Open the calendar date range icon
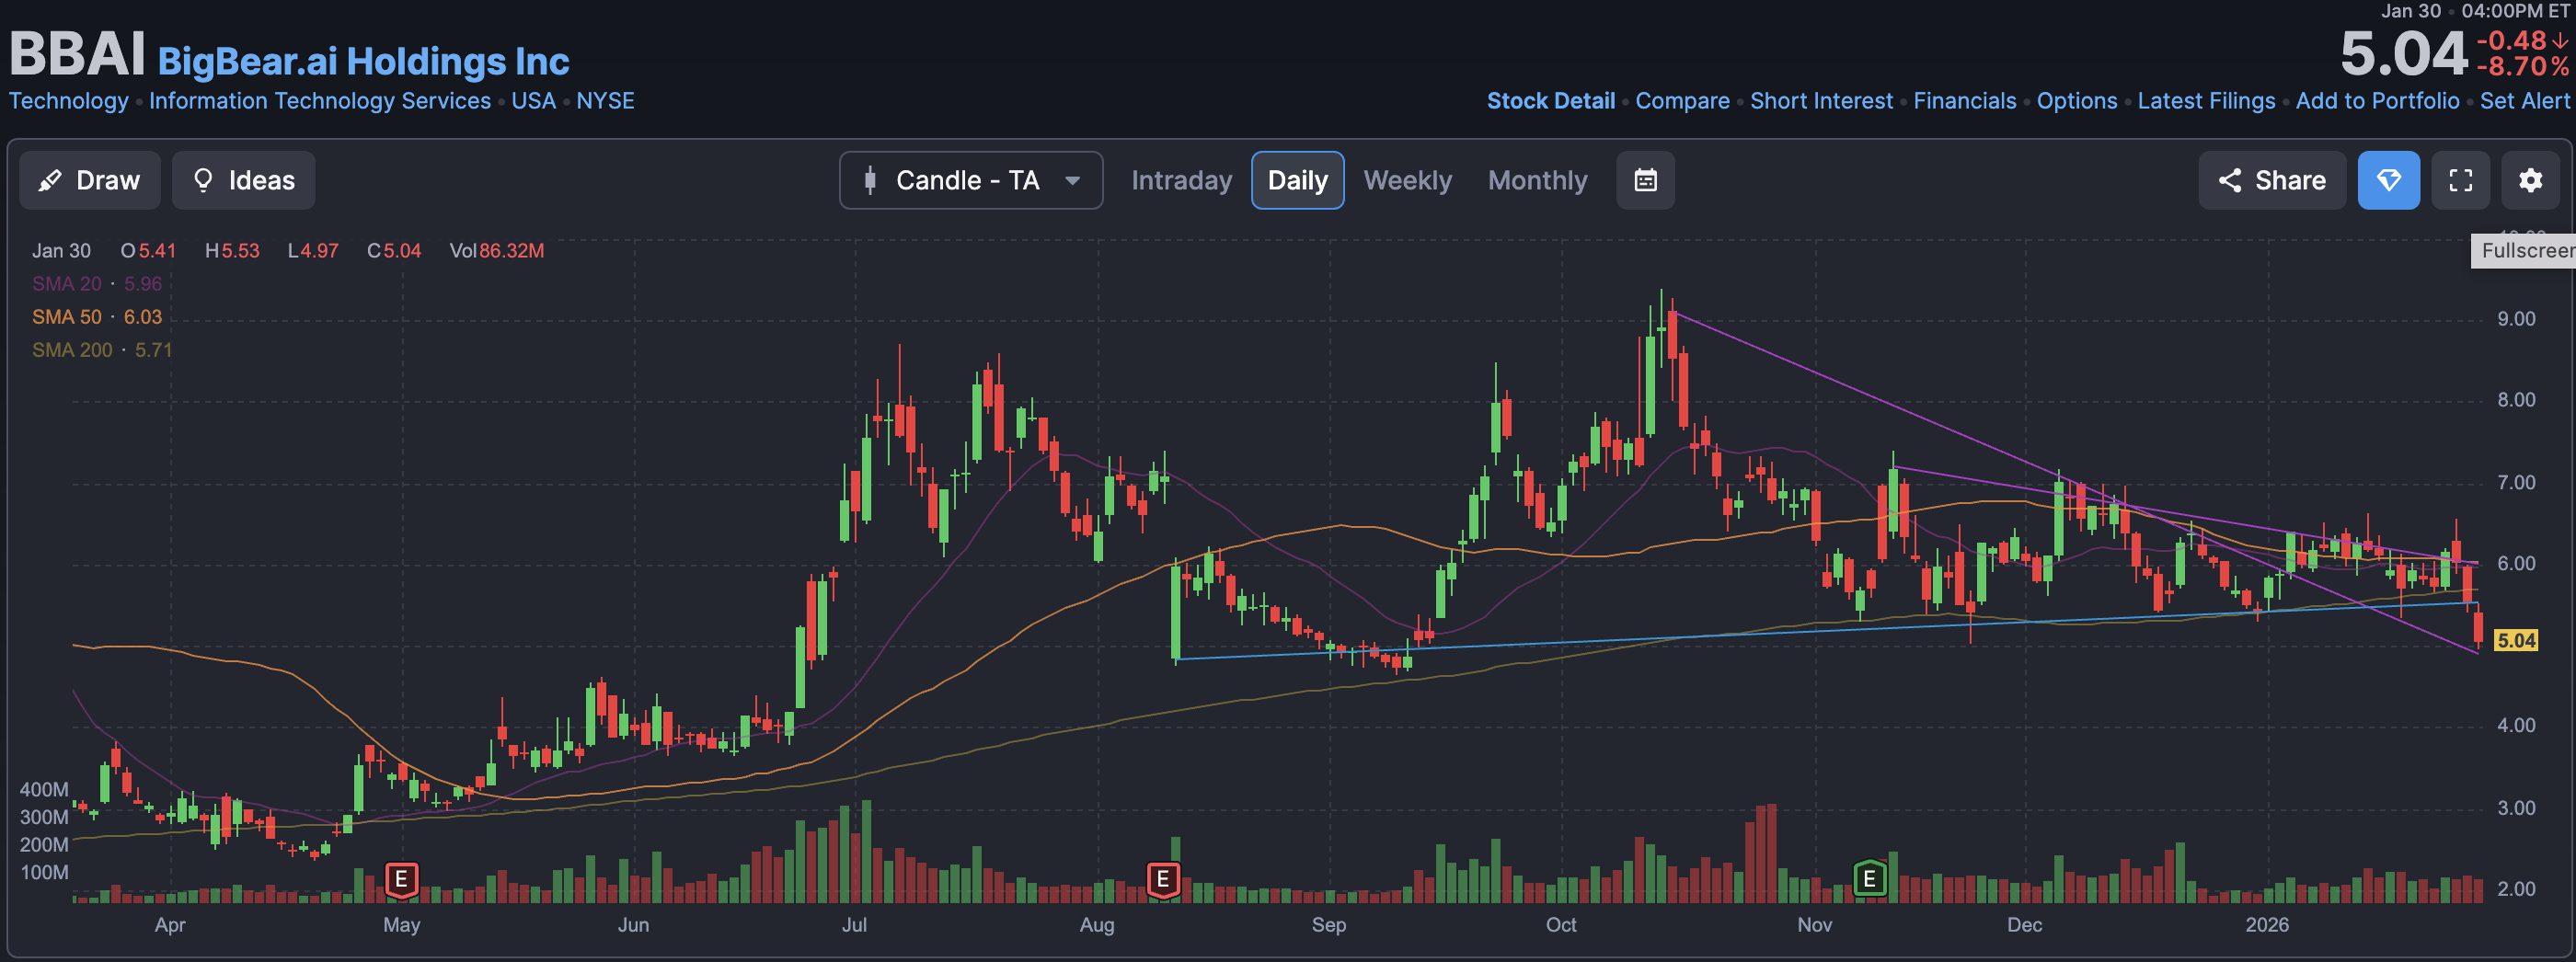The image size is (2576, 962). [x=1645, y=180]
